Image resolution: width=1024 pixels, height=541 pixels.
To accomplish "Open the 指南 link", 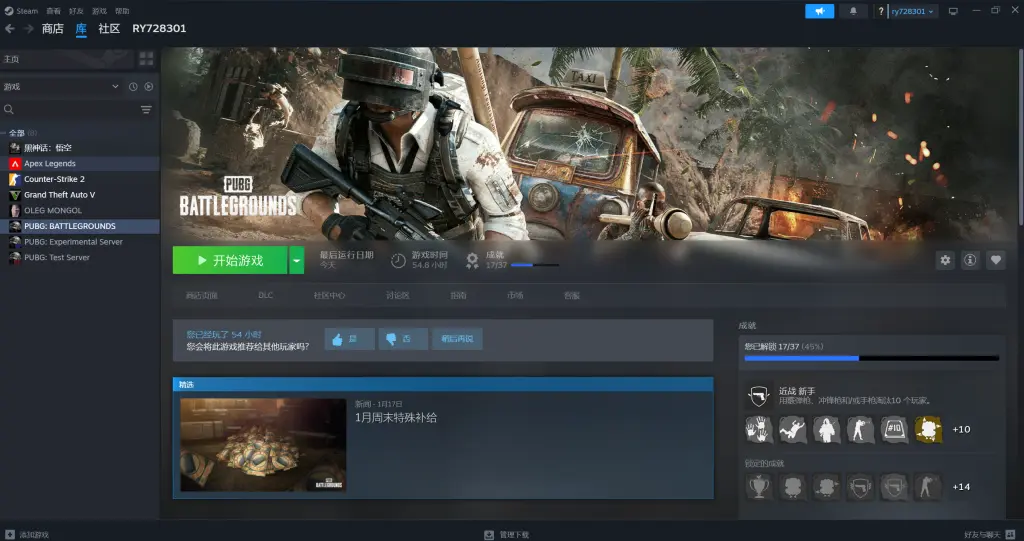I will pyautogui.click(x=458, y=296).
